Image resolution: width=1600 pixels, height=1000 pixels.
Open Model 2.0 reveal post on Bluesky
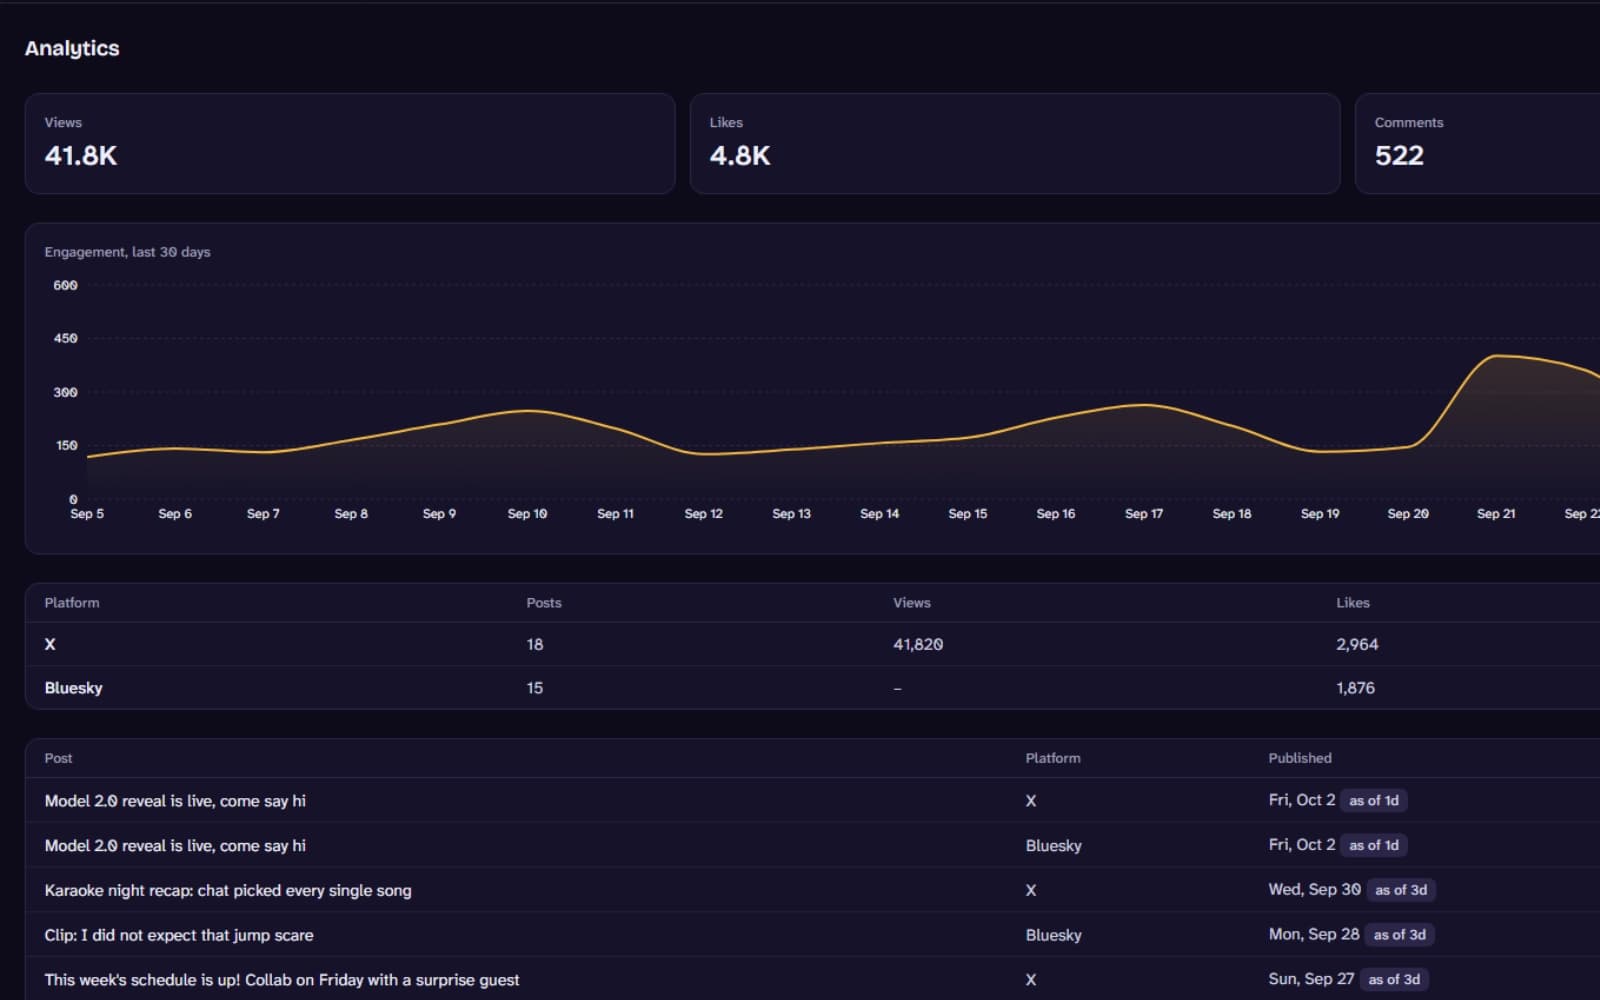point(175,846)
